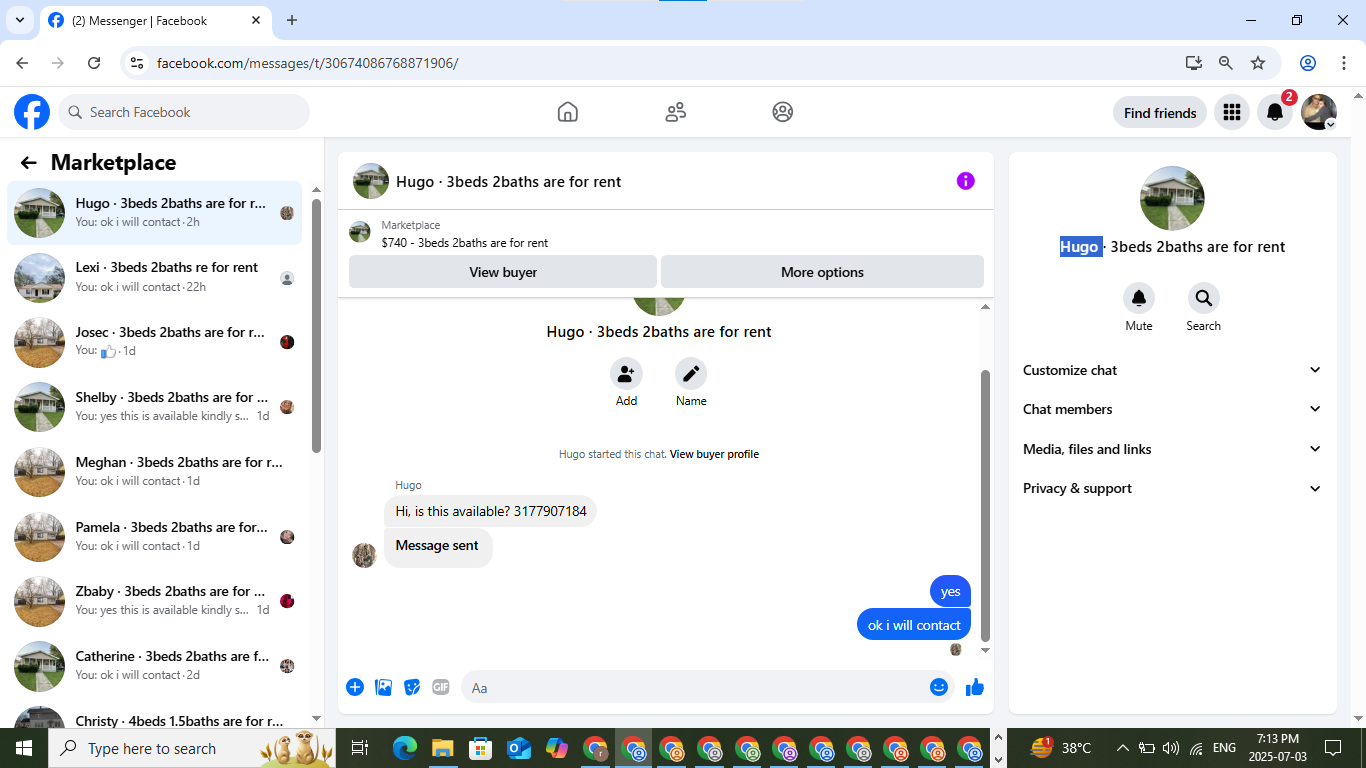Click back arrow next to Marketplace
Viewport: 1366px width, 768px height.
28,163
